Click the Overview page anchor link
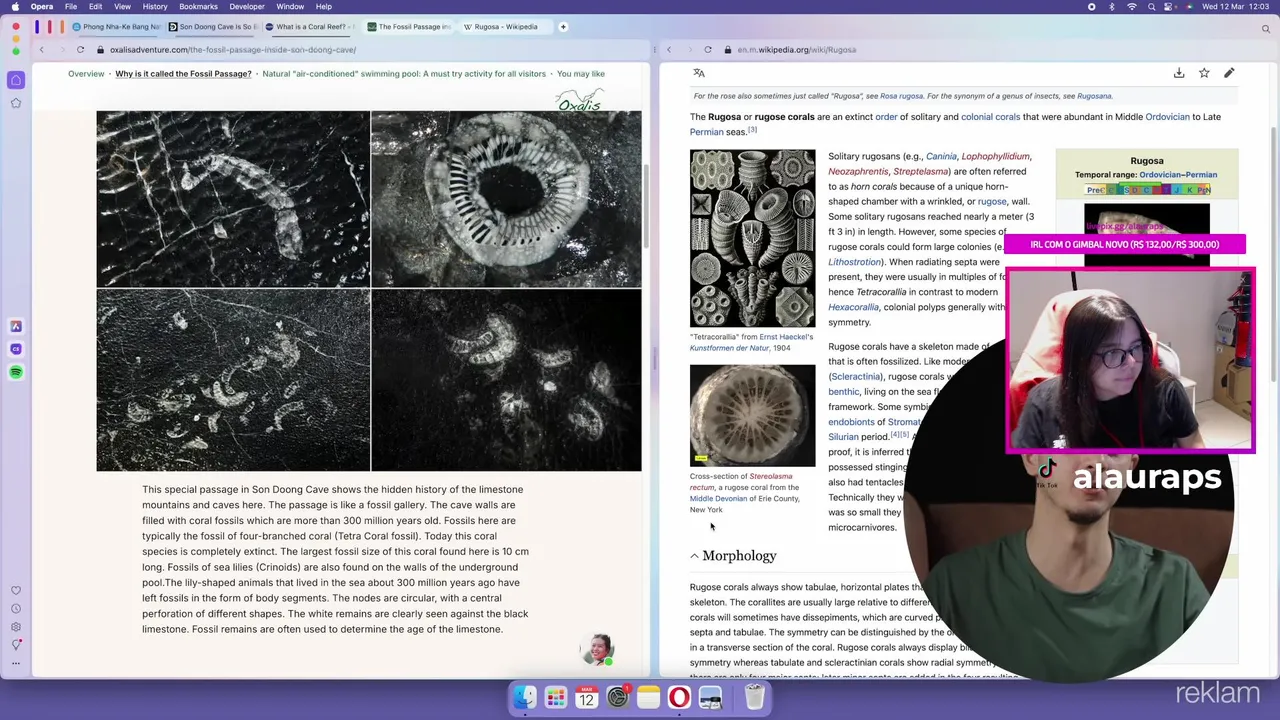 pyautogui.click(x=86, y=73)
